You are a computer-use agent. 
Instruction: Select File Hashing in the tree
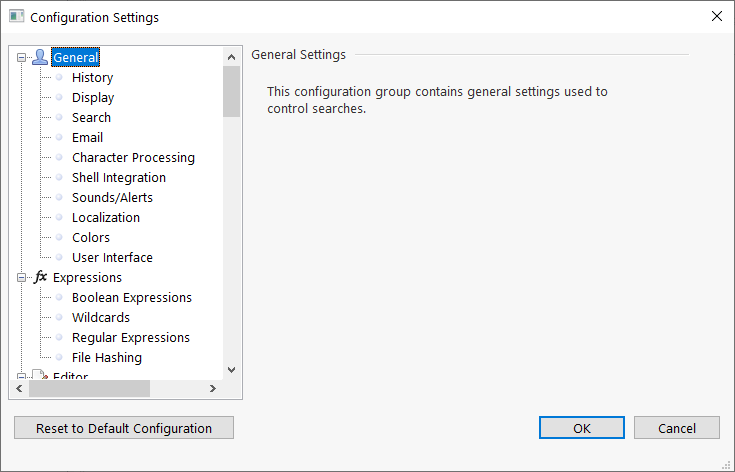(106, 358)
